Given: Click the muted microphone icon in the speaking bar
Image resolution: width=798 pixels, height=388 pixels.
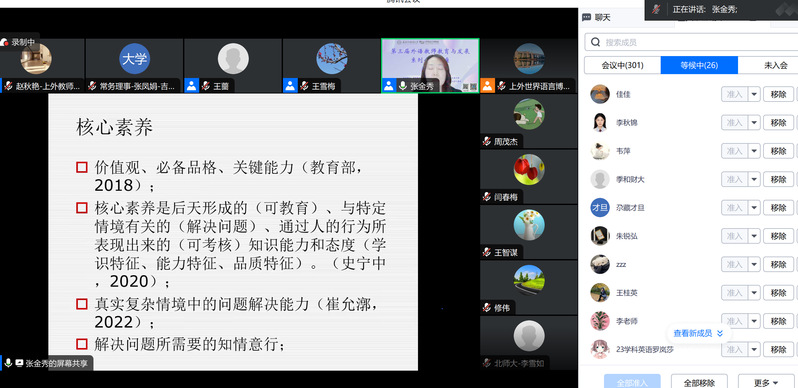Looking at the screenshot, I should click(x=657, y=9).
